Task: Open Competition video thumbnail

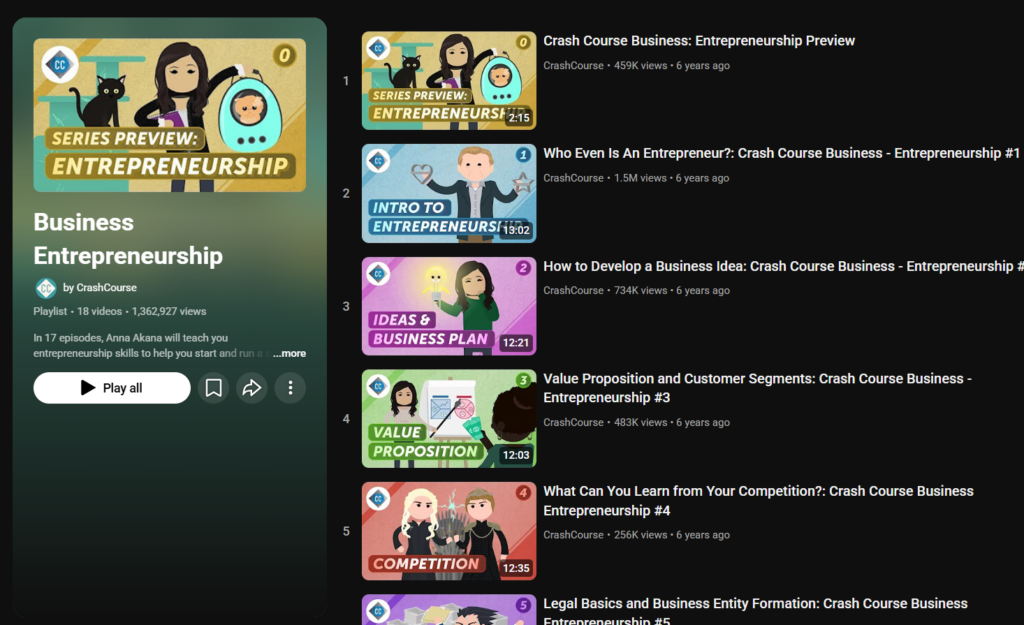Action: pyautogui.click(x=449, y=531)
